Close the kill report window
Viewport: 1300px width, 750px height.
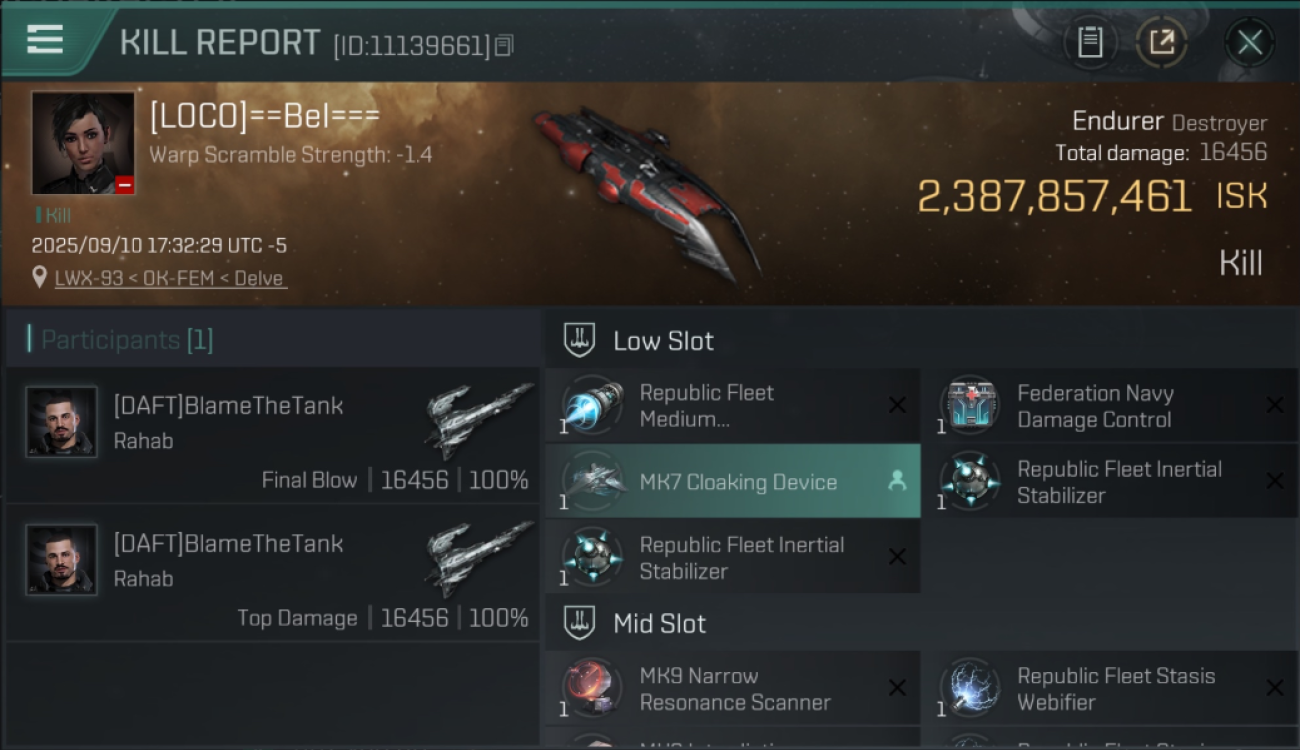[1249, 43]
